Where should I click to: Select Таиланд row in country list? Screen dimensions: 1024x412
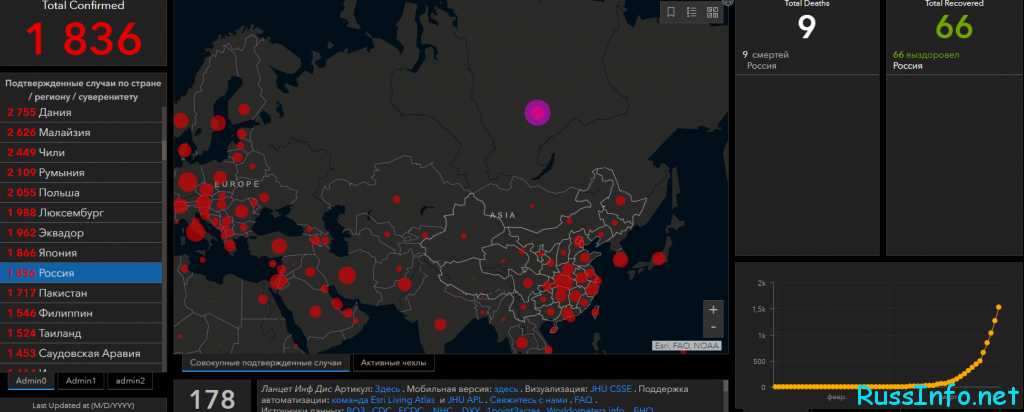click(81, 334)
